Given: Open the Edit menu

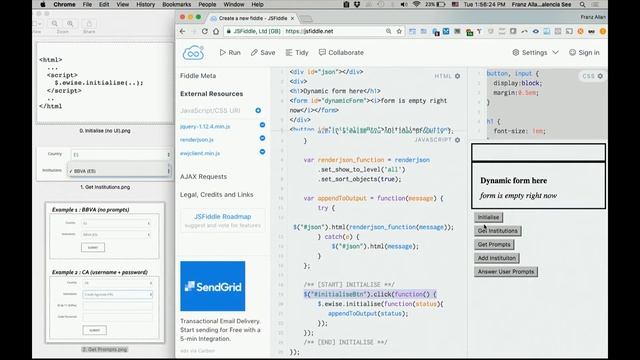Looking at the screenshot, I should coord(104,4).
